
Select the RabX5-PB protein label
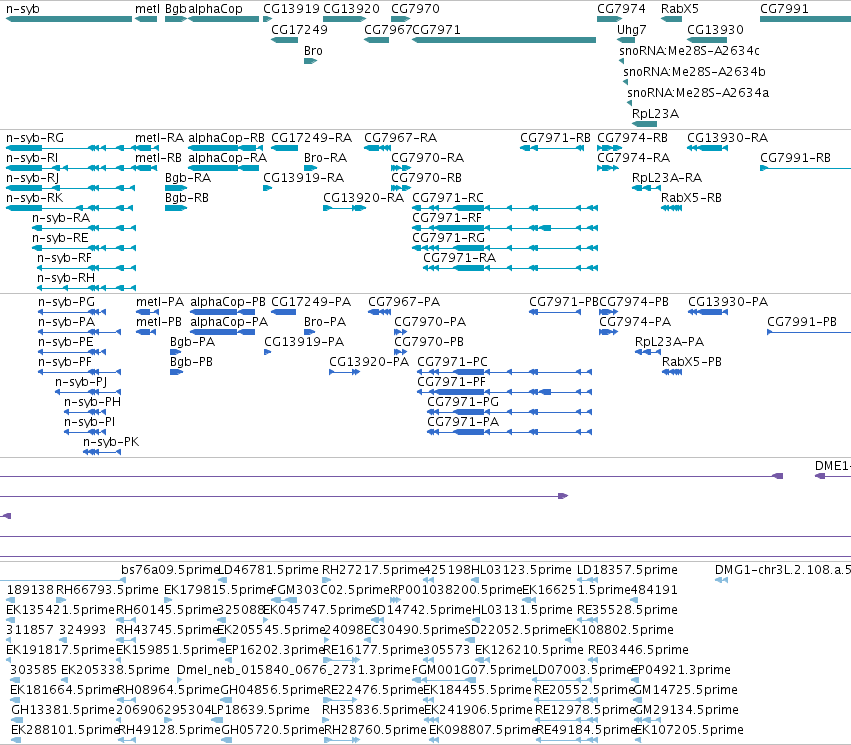coord(692,362)
